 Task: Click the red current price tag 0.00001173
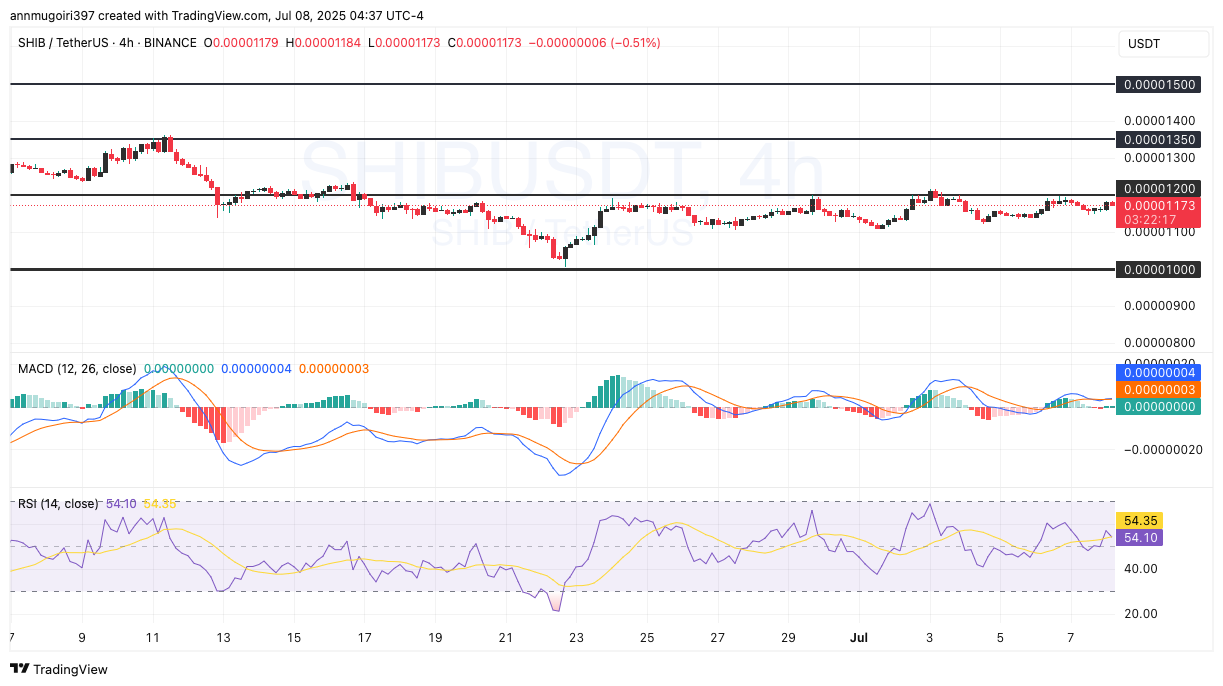click(x=1157, y=205)
